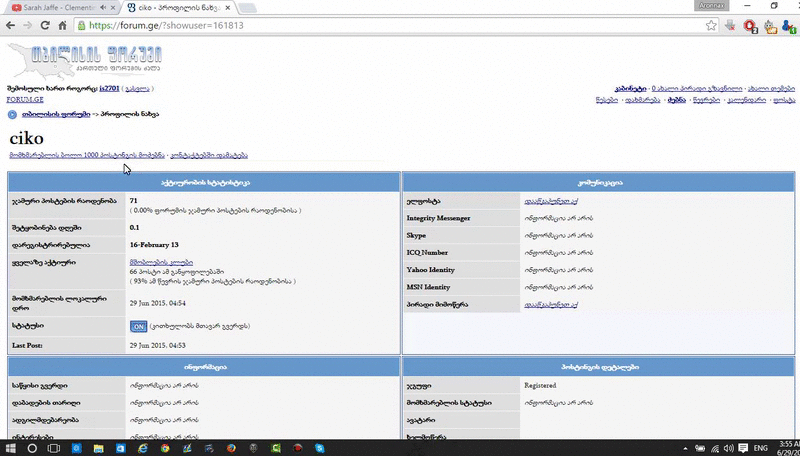
Task: Click the first bold link in top-right menu
Action: point(630,88)
